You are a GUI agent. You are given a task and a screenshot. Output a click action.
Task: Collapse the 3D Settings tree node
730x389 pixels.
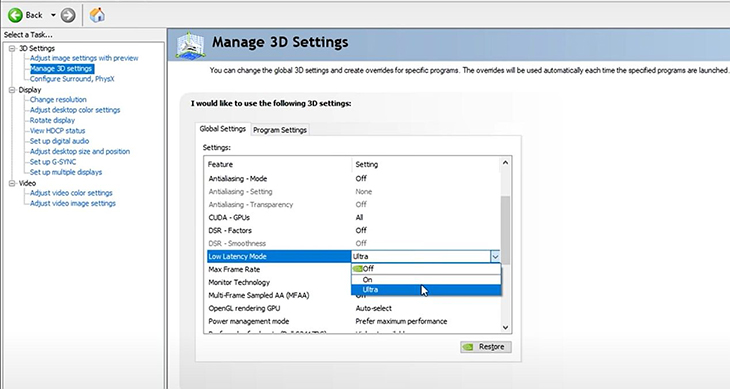tap(12, 48)
